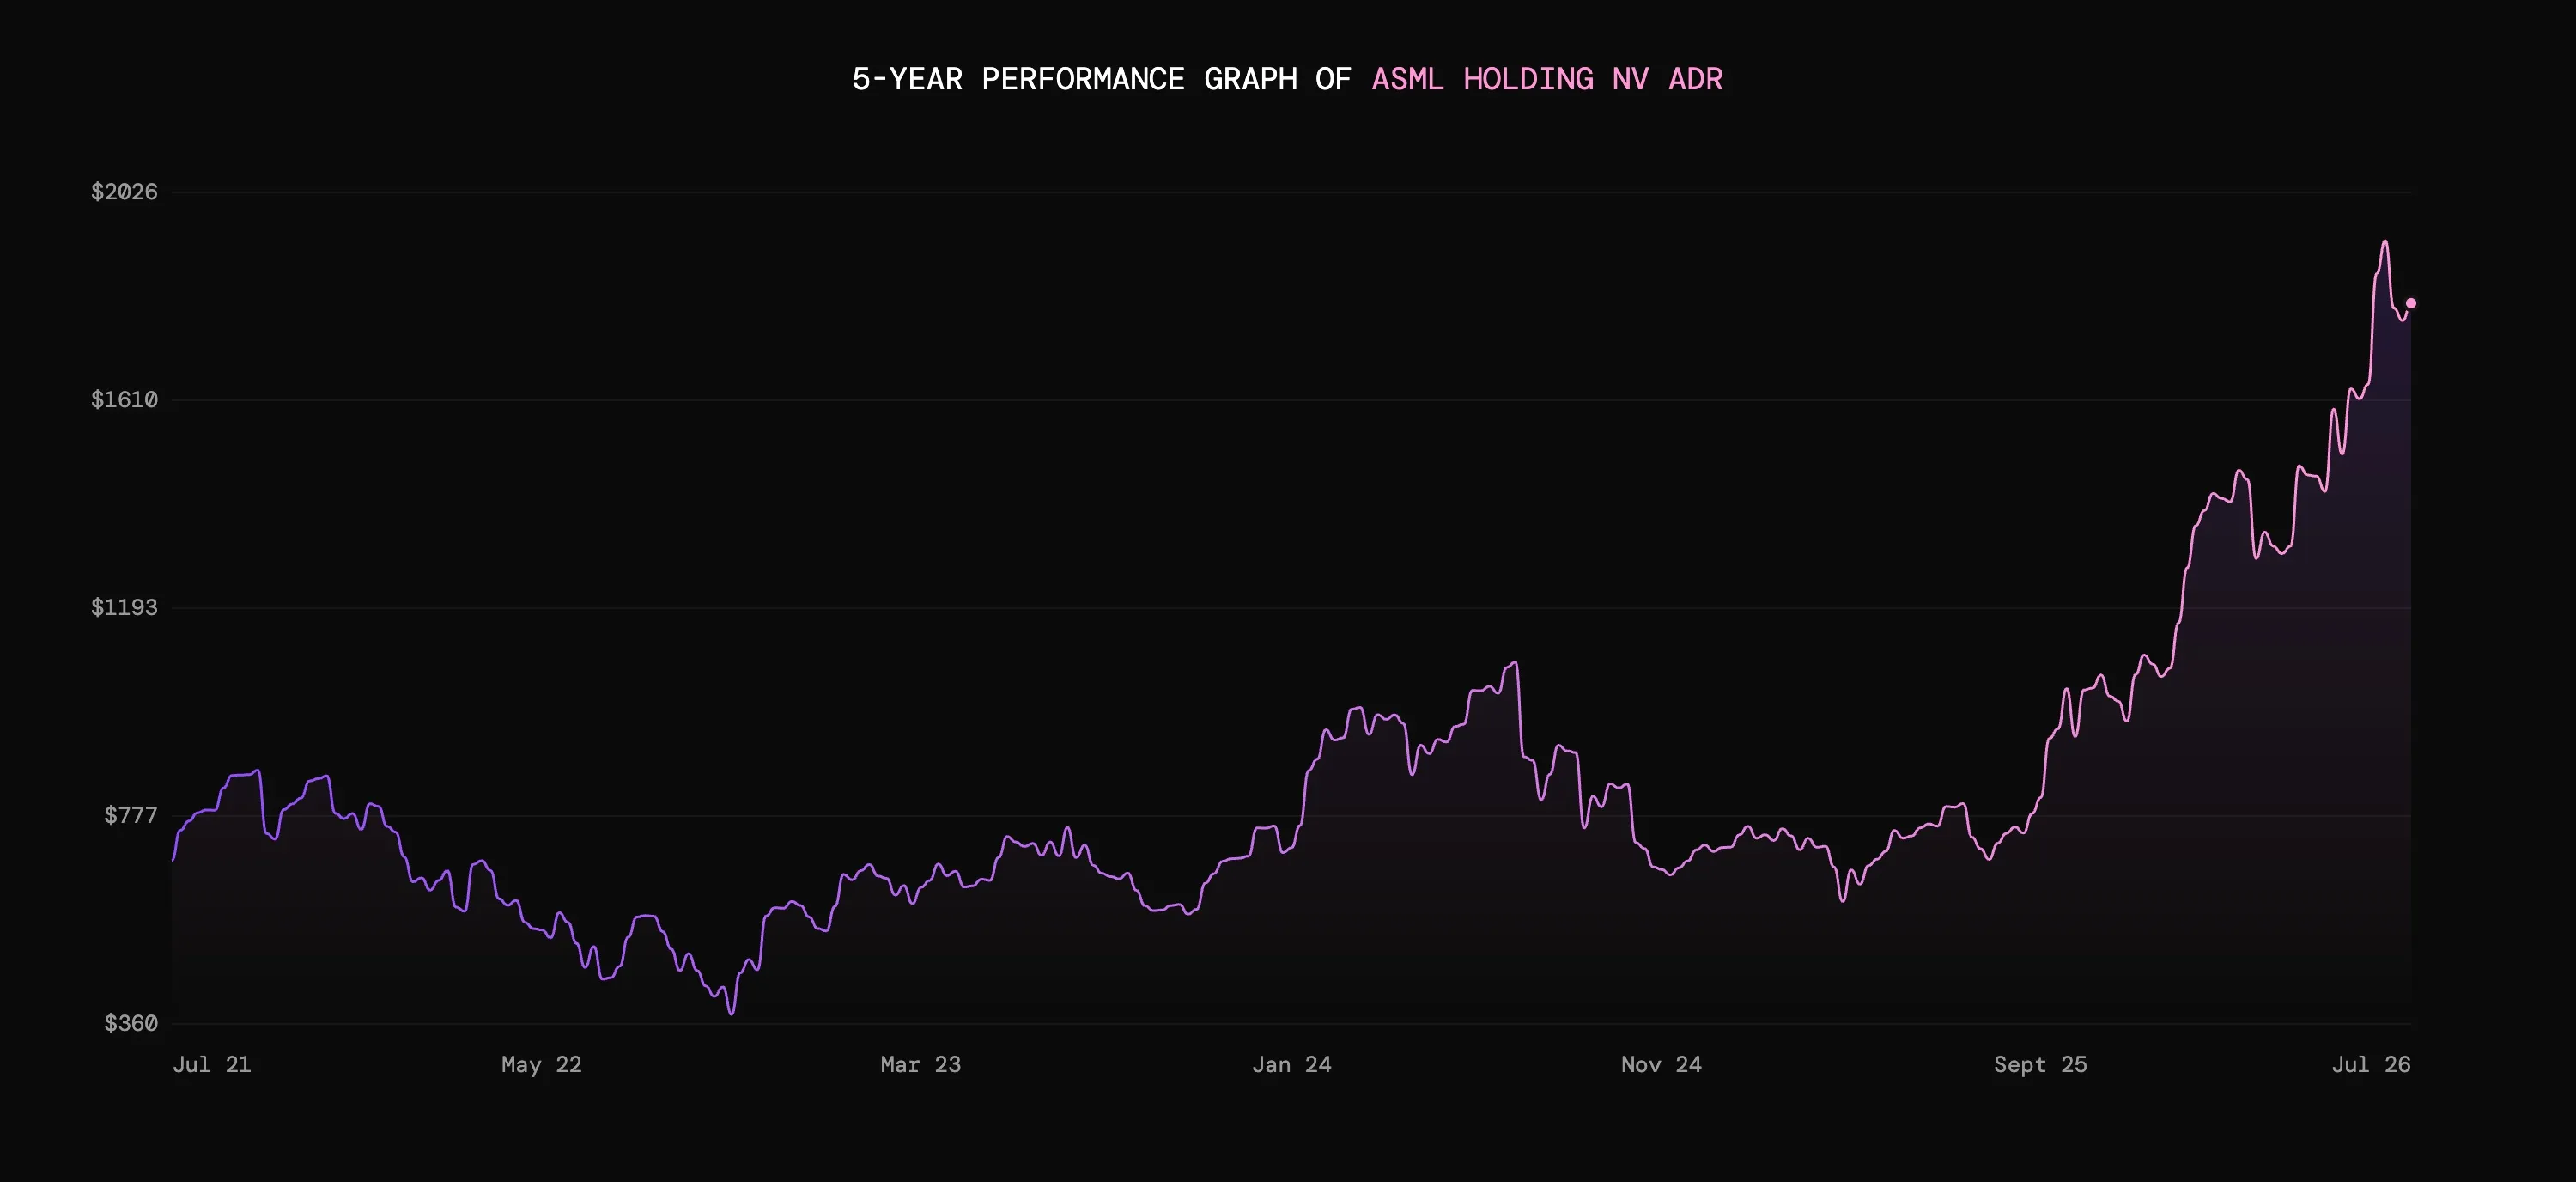Click the "5-YEAR PERFORMANCE GRAPH OF" heading
This screenshot has height=1182, width=2576.
click(x=1101, y=79)
